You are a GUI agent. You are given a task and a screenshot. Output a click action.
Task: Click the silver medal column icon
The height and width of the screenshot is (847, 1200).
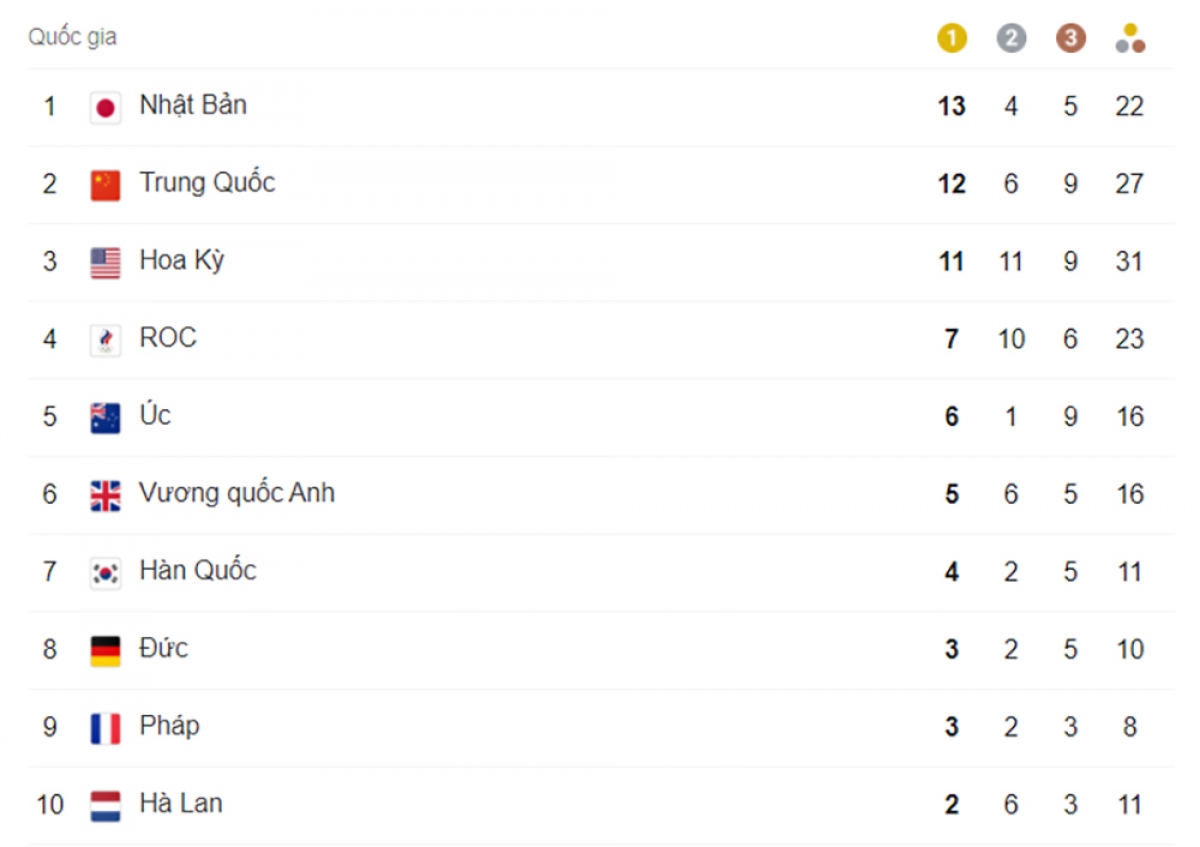(1011, 38)
